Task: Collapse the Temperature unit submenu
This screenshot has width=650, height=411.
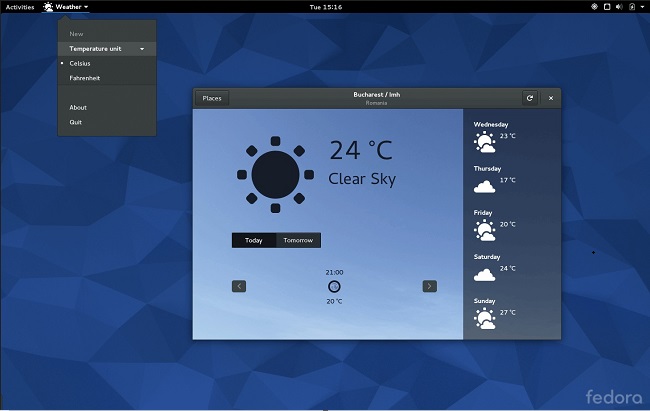Action: [x=106, y=48]
